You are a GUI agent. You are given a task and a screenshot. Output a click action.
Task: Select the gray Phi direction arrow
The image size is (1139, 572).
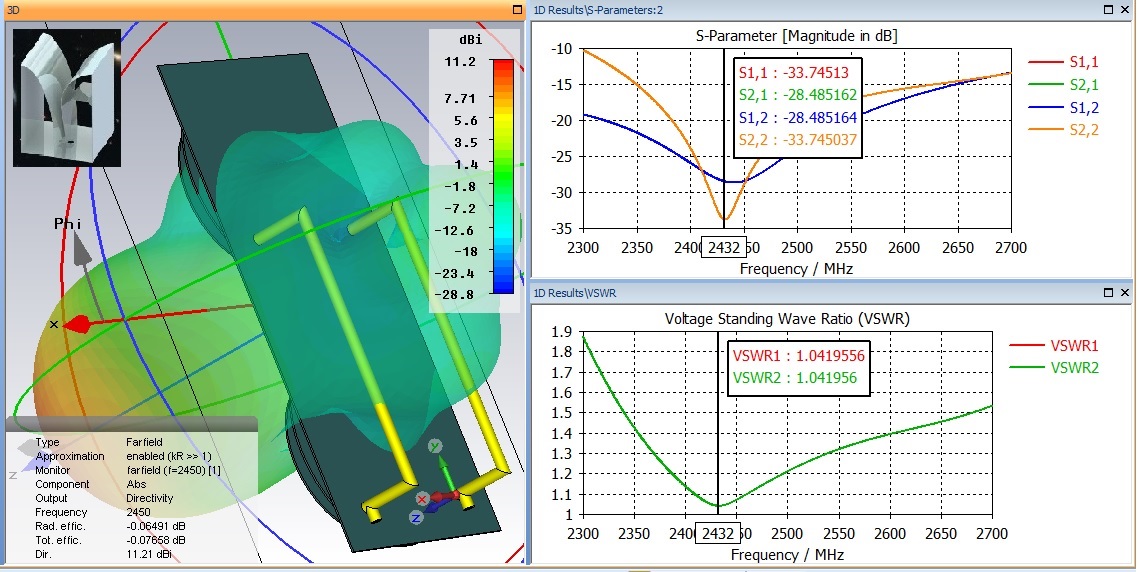click(x=81, y=251)
